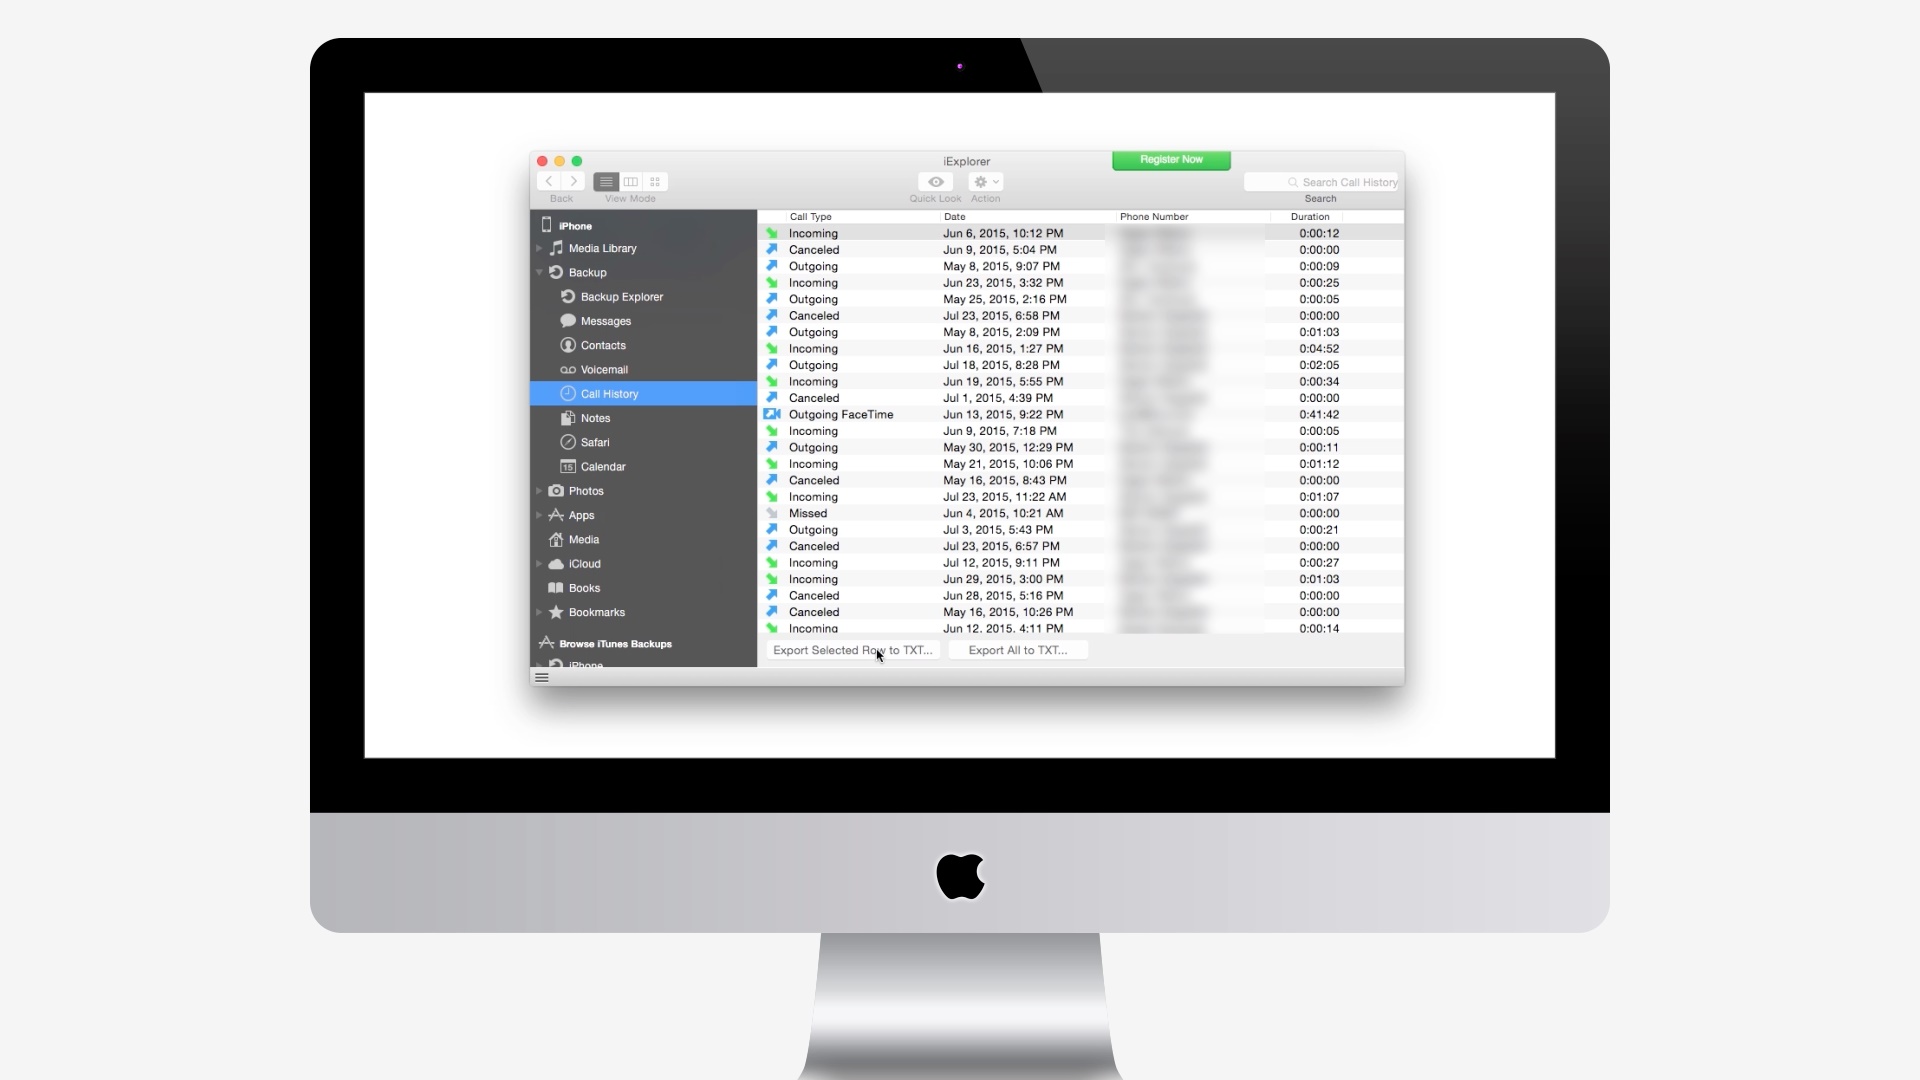Select Outgoing call Jul 3, 2015, 5:43 PM

(x=1081, y=530)
